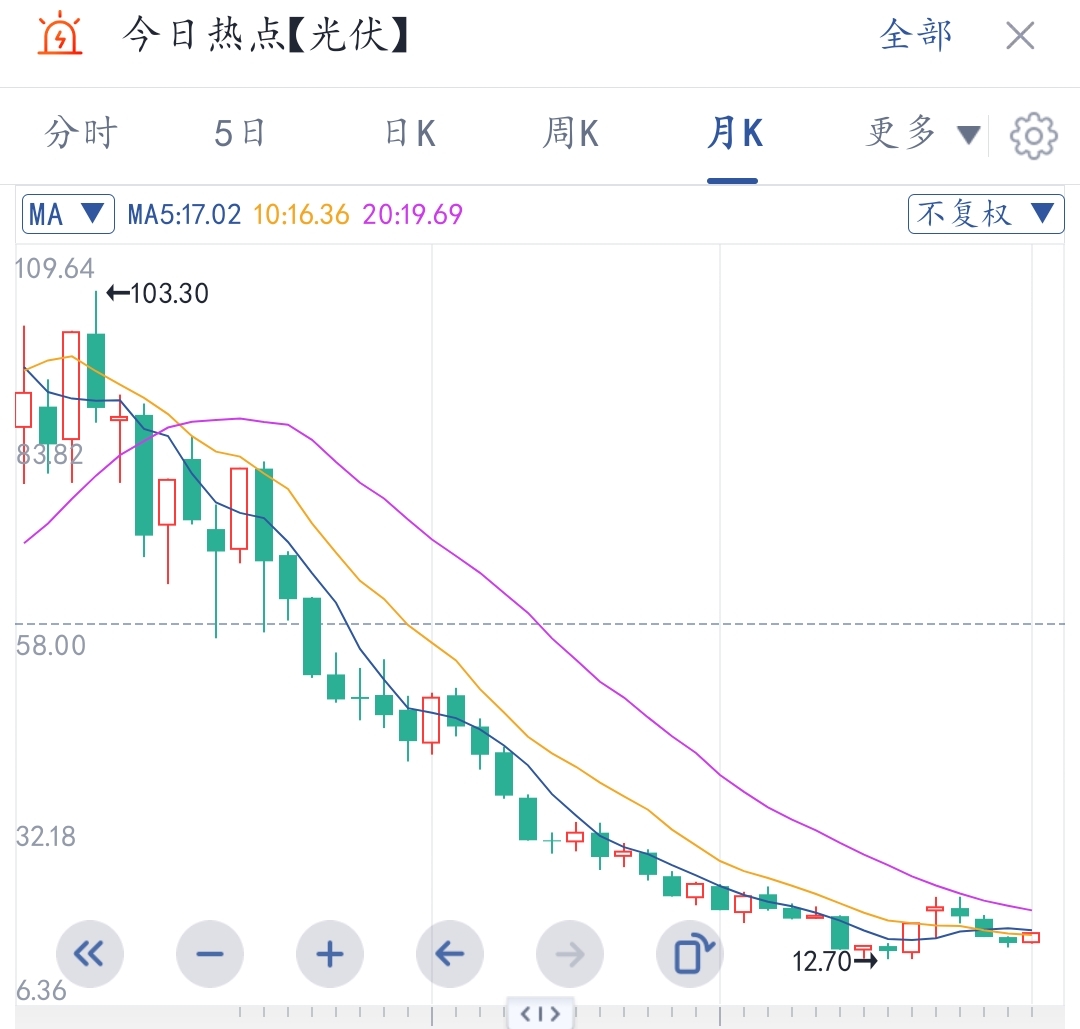Move chart left with left arrow button
The width and height of the screenshot is (1080, 1029).
(450, 954)
